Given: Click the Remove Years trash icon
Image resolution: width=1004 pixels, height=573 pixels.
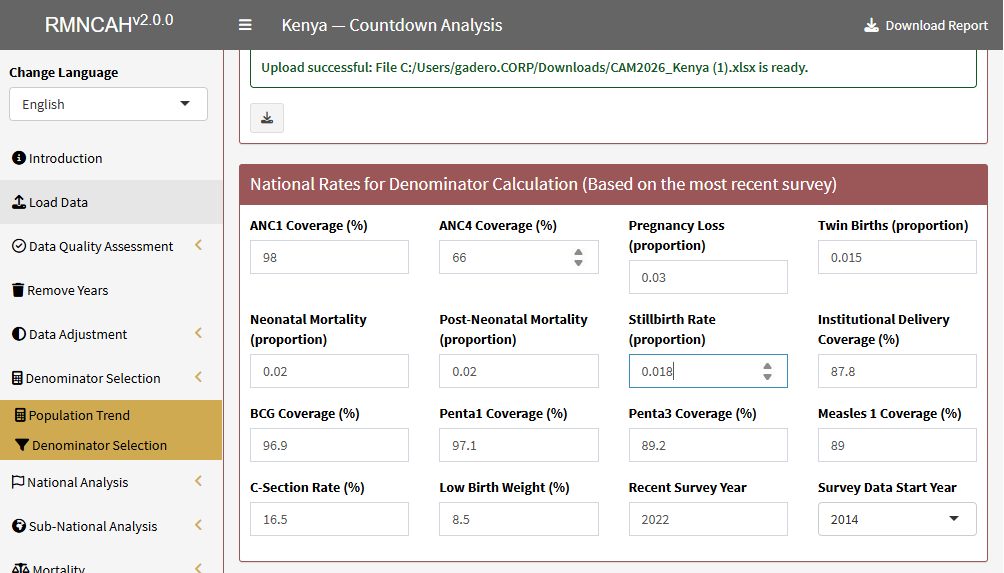Looking at the screenshot, I should tap(18, 290).
